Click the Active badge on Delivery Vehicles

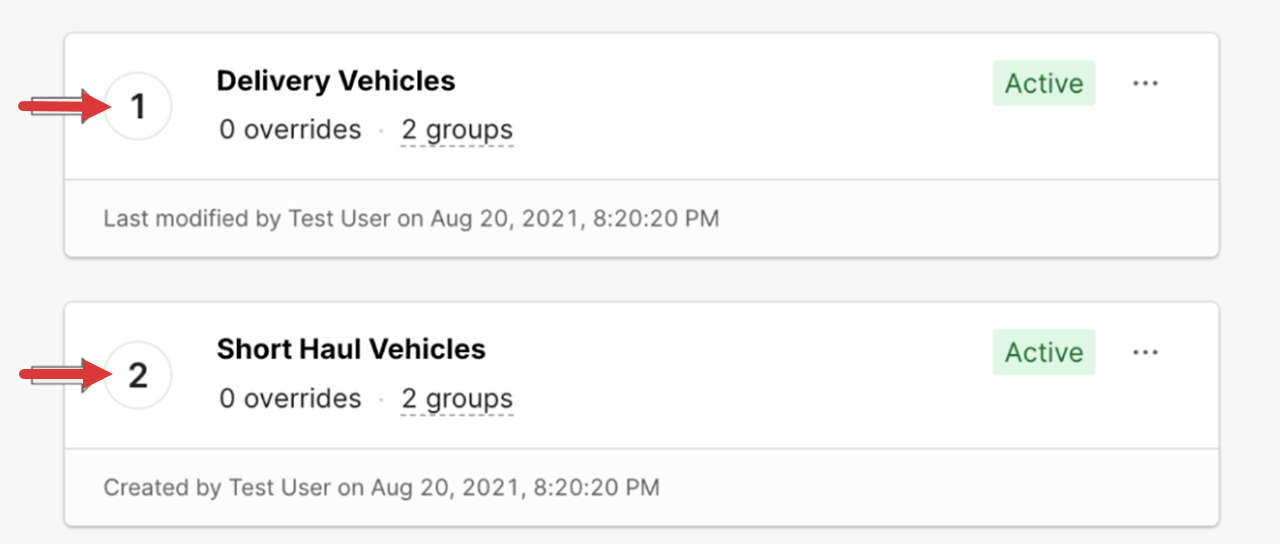tap(1044, 83)
